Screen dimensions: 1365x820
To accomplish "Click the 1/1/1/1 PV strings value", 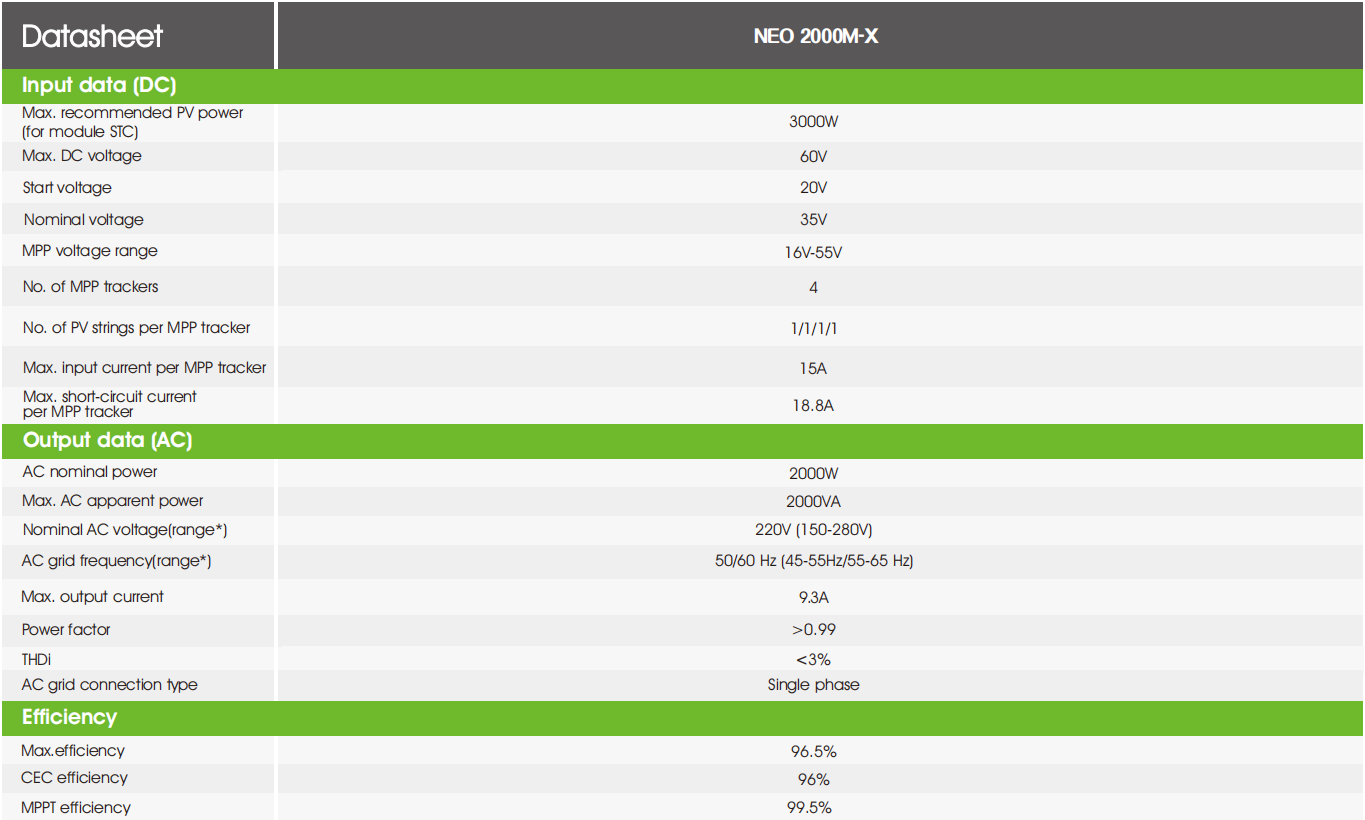I will click(x=813, y=328).
